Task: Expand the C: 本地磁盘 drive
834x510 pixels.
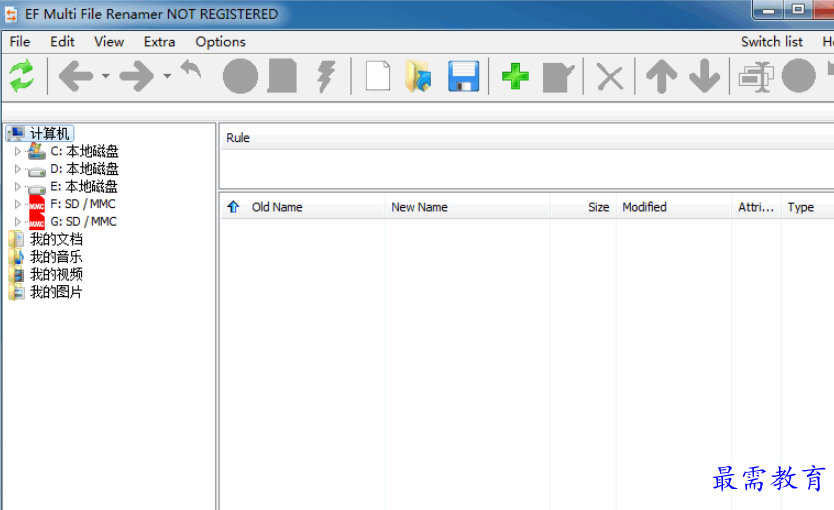Action: point(18,152)
